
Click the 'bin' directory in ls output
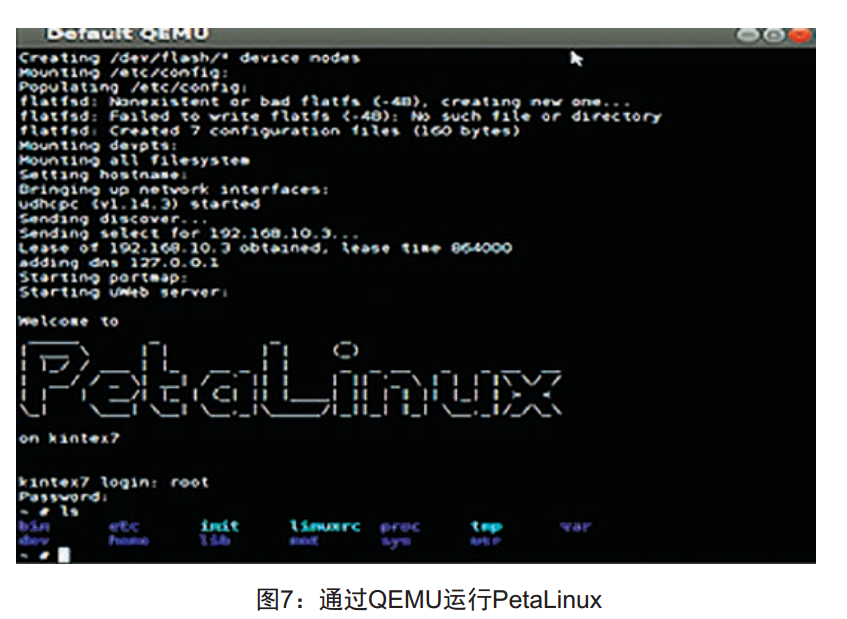pos(34,526)
